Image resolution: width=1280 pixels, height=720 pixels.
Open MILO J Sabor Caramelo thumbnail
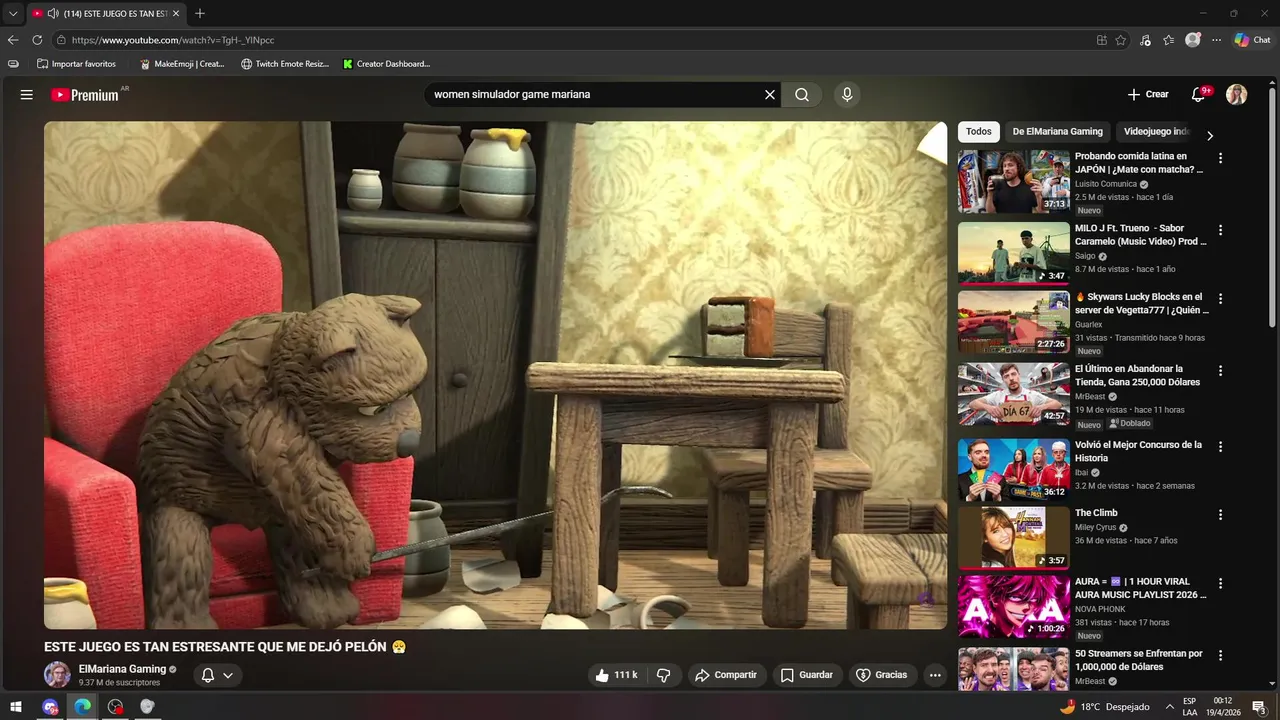[1014, 254]
